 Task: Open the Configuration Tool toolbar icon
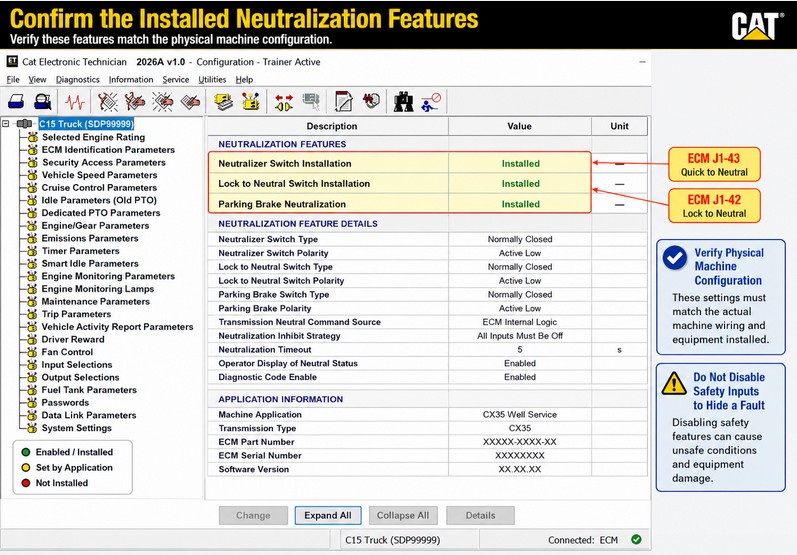pos(250,102)
